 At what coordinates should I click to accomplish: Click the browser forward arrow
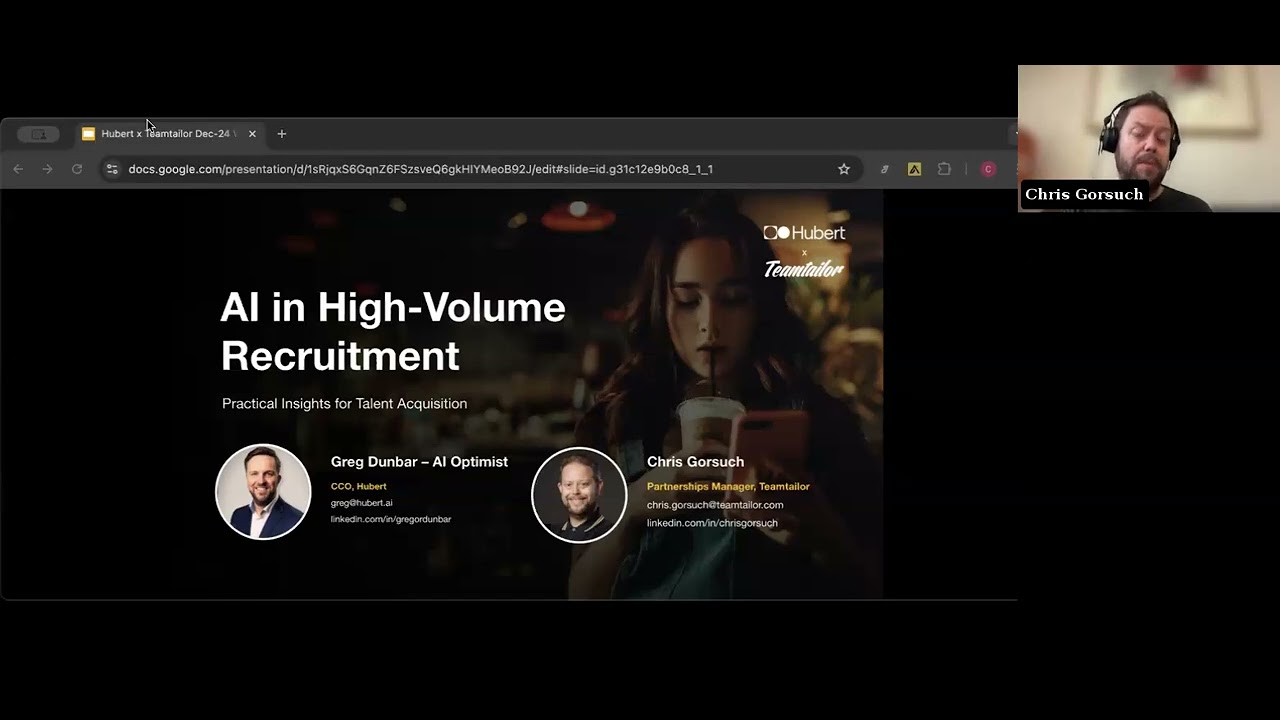pos(47,169)
